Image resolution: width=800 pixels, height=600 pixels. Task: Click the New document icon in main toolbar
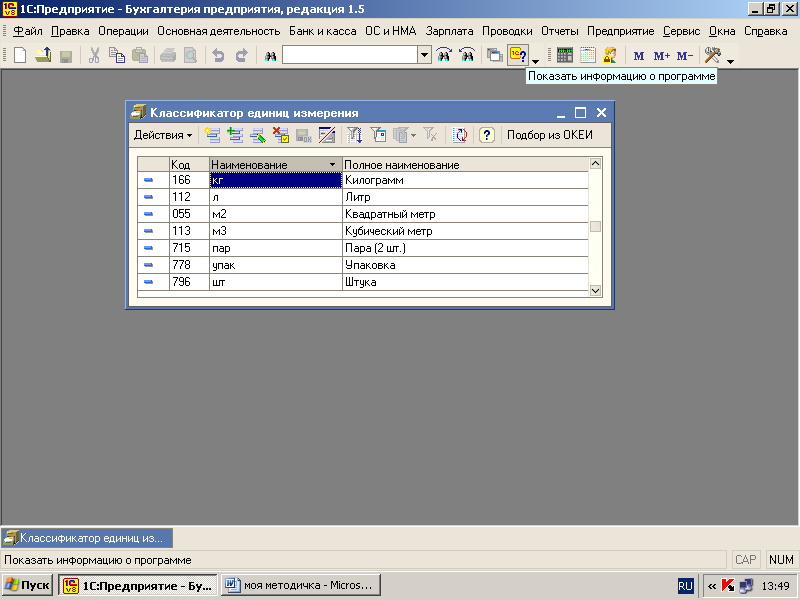pyautogui.click(x=19, y=55)
